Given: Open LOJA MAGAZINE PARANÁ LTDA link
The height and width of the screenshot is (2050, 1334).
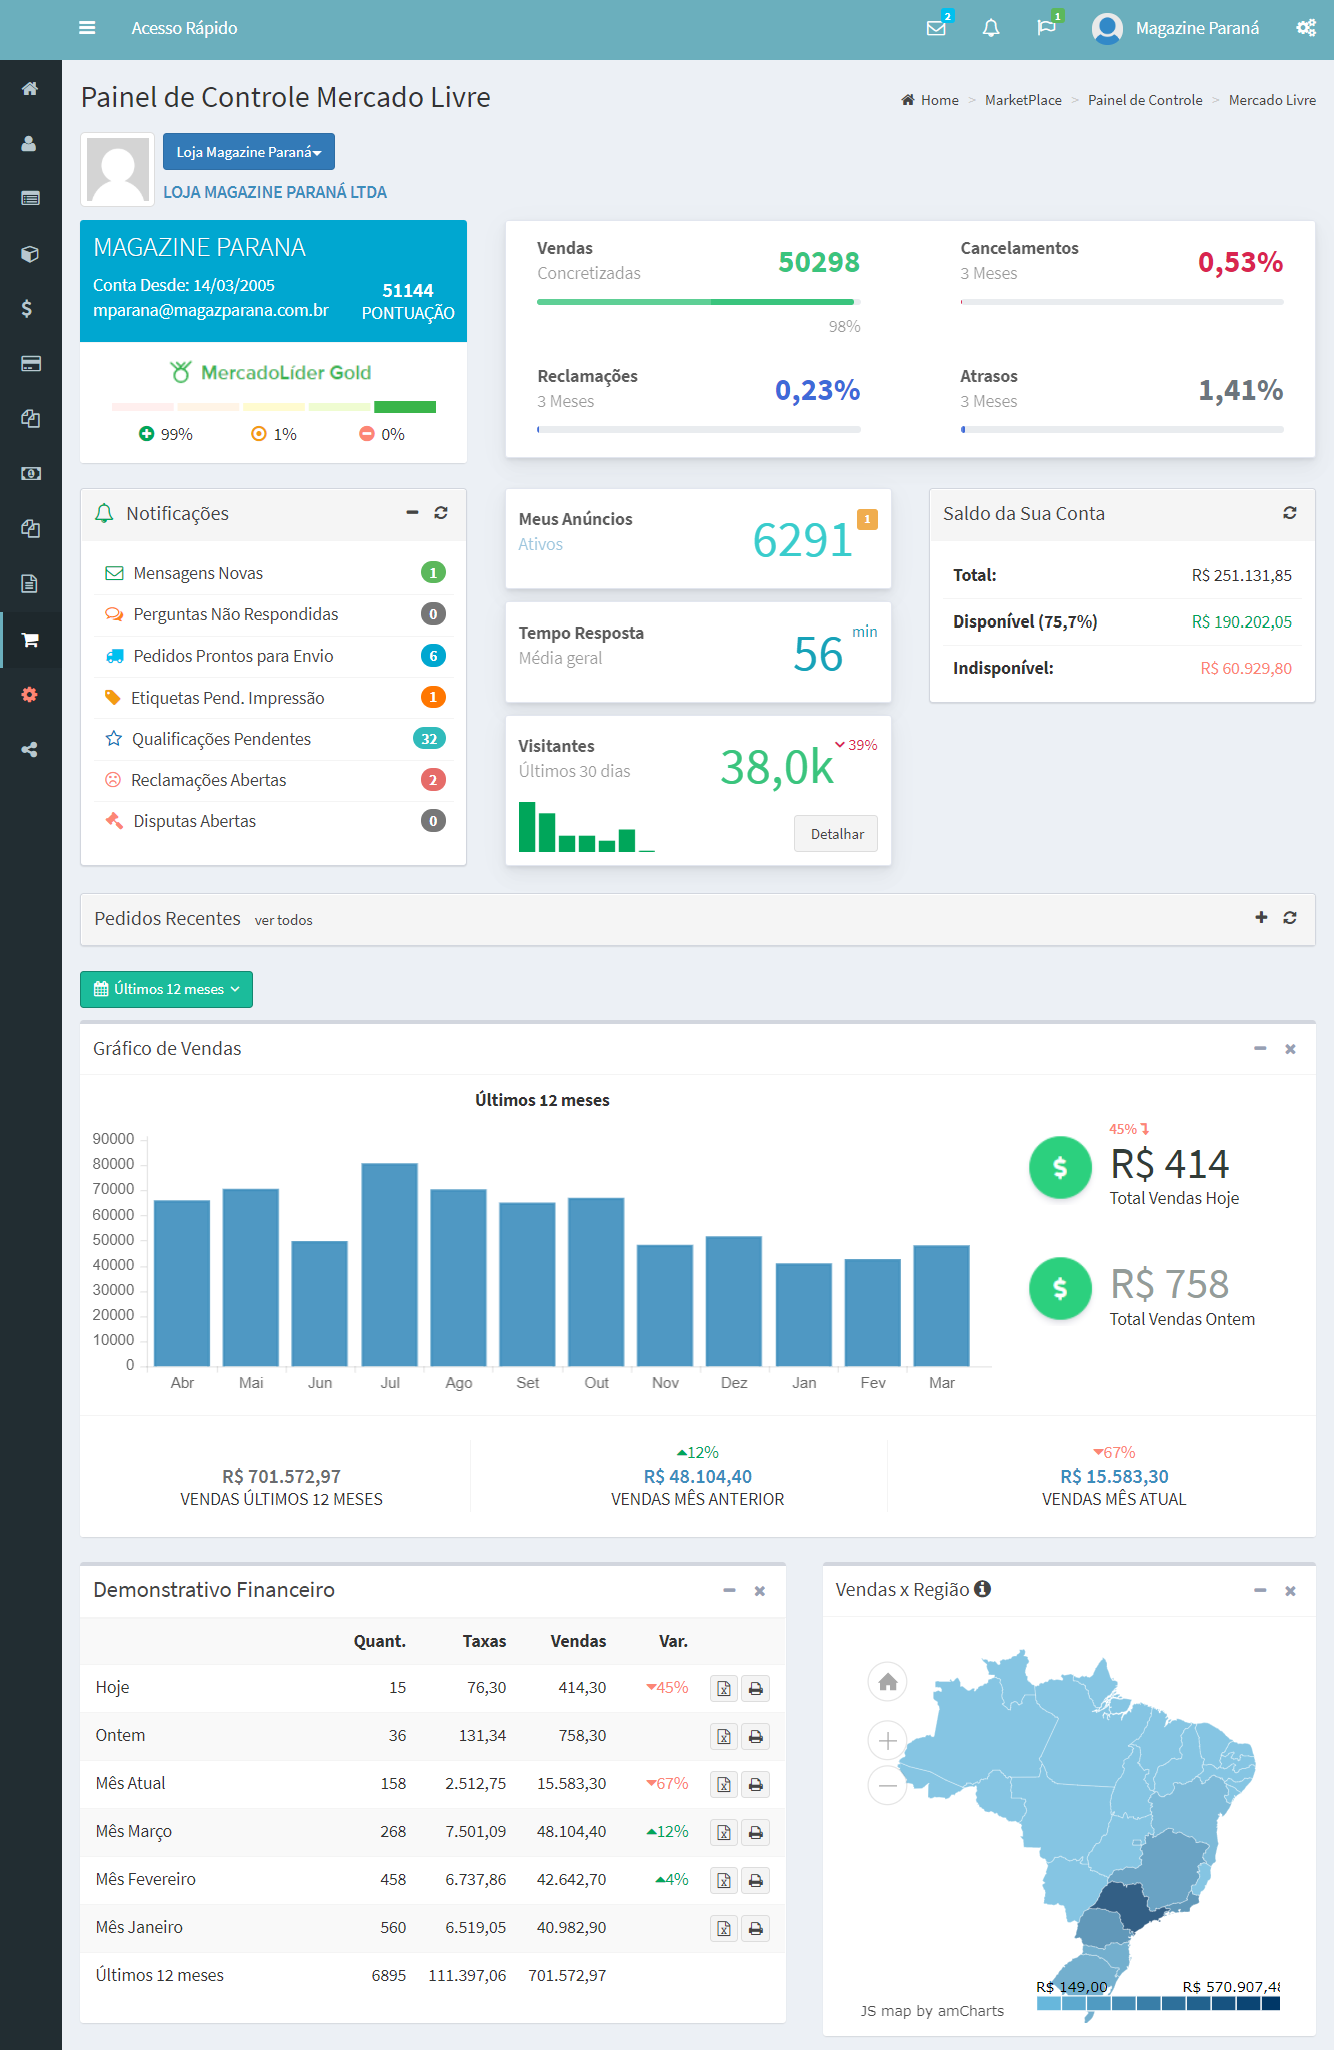Looking at the screenshot, I should pyautogui.click(x=275, y=192).
